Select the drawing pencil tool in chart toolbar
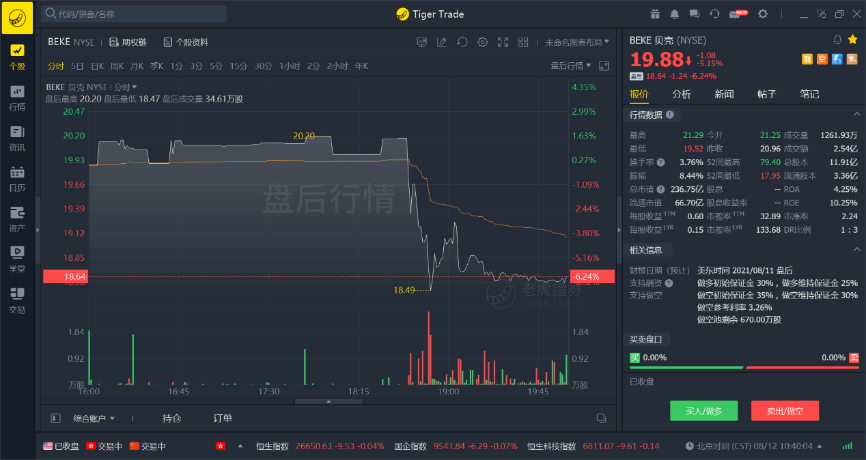This screenshot has width=866, height=460. click(441, 42)
